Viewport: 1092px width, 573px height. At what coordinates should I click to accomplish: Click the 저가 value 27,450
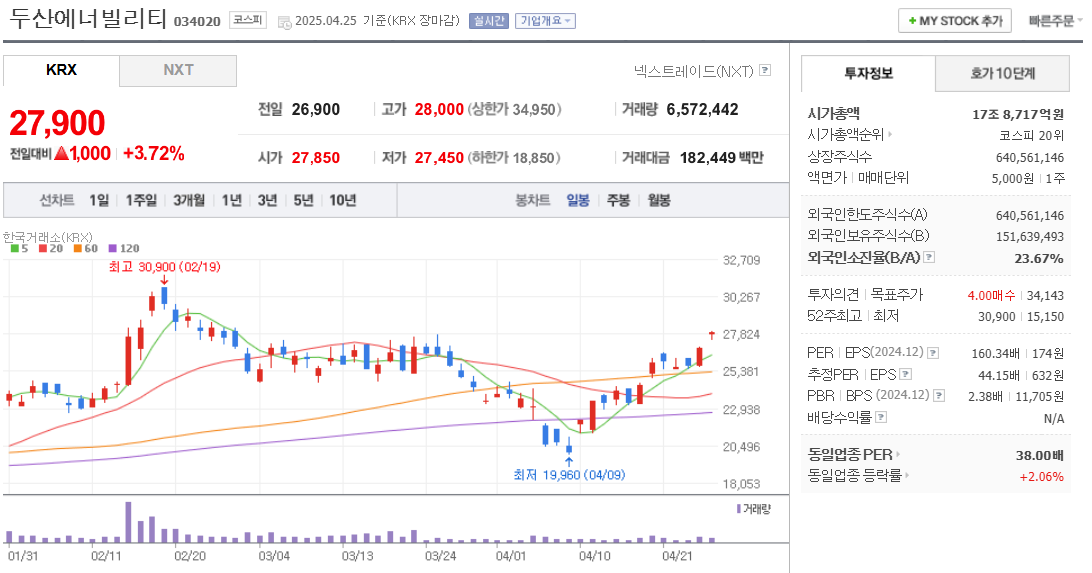point(439,158)
